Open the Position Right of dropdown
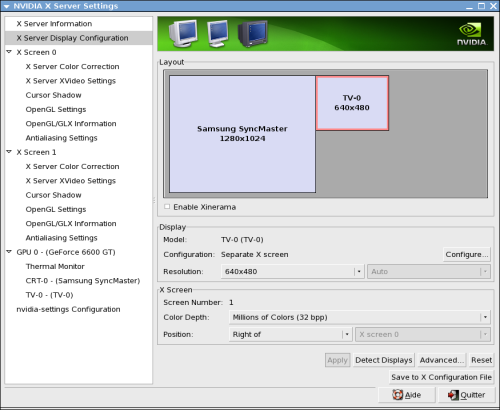Screen dimensions: 500x410 (x=290, y=334)
